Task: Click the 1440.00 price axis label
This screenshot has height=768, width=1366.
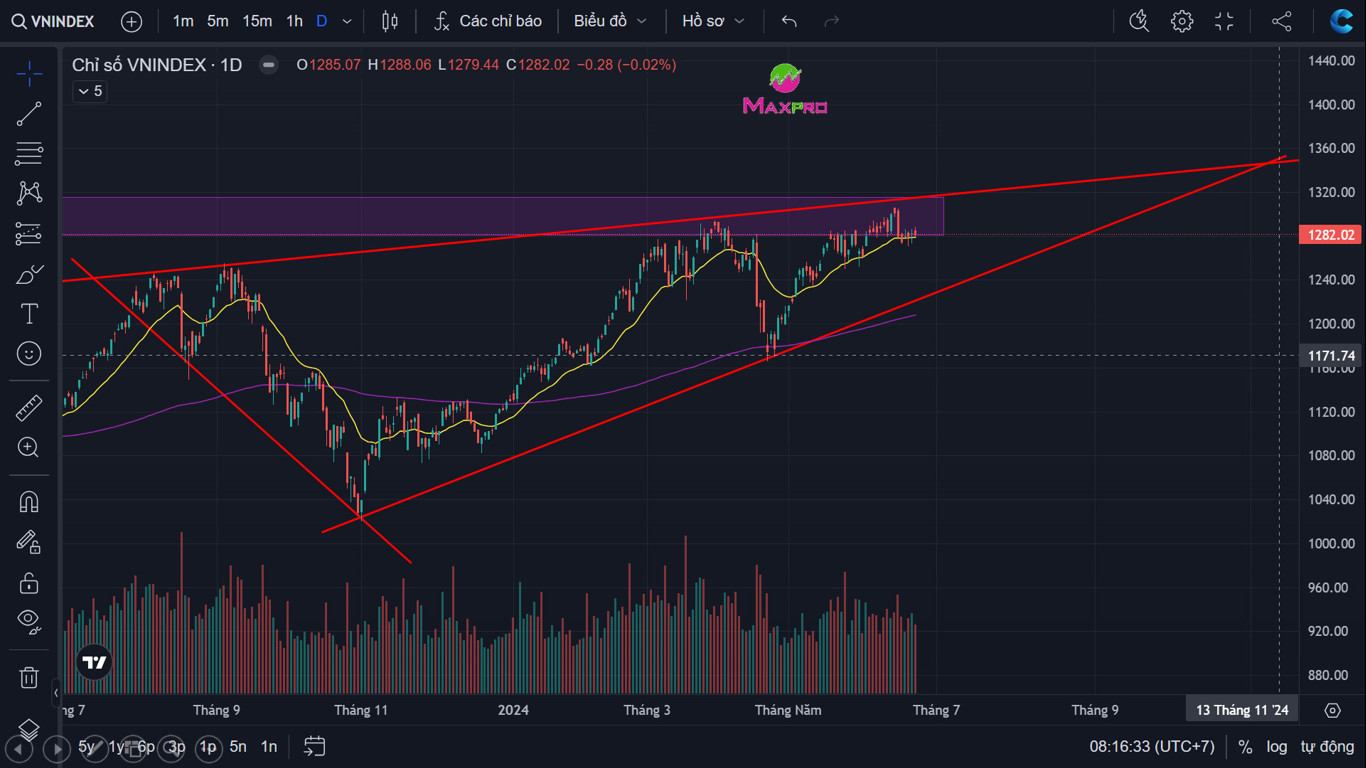Action: 1331,61
